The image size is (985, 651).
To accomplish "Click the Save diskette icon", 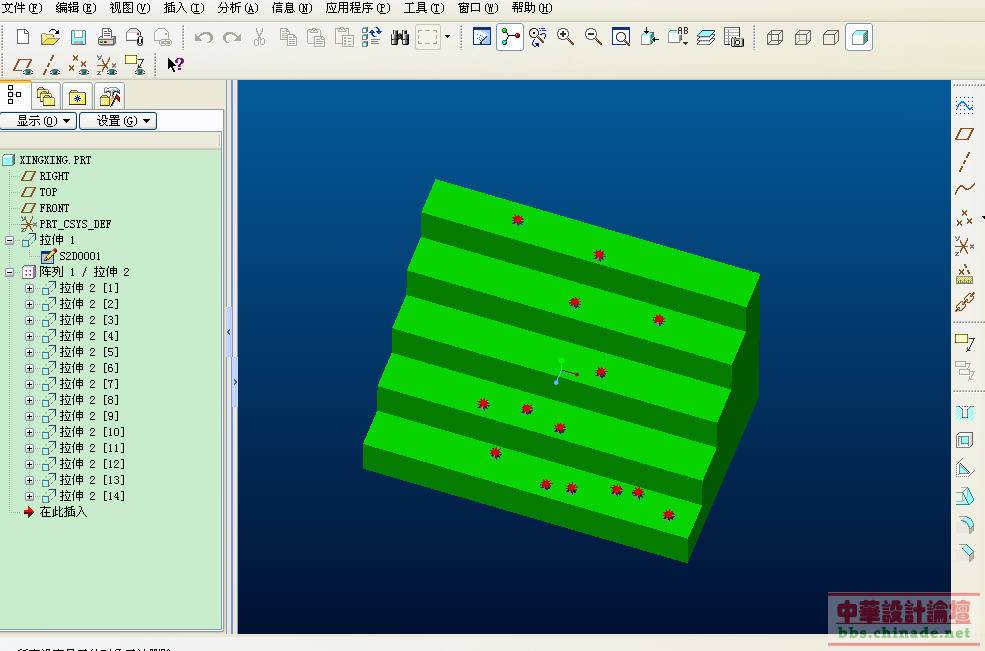I will click(78, 38).
